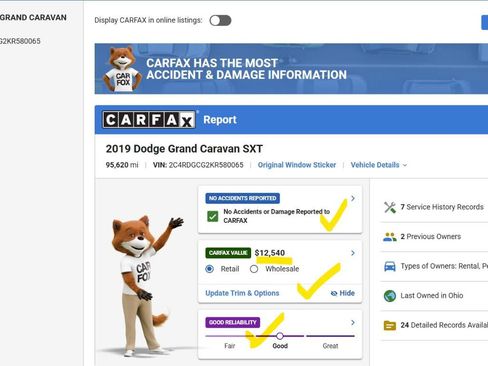The height and width of the screenshot is (366, 488).
Task: Click the CARFAX logo in report header
Action: (x=149, y=120)
